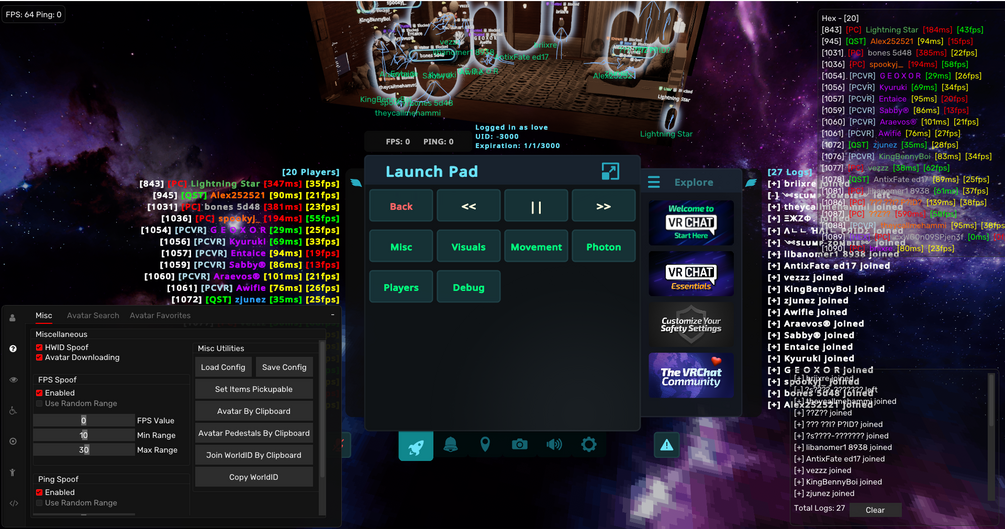Minimize the Misc config panel
The width and height of the screenshot is (1005, 529).
click(x=332, y=315)
